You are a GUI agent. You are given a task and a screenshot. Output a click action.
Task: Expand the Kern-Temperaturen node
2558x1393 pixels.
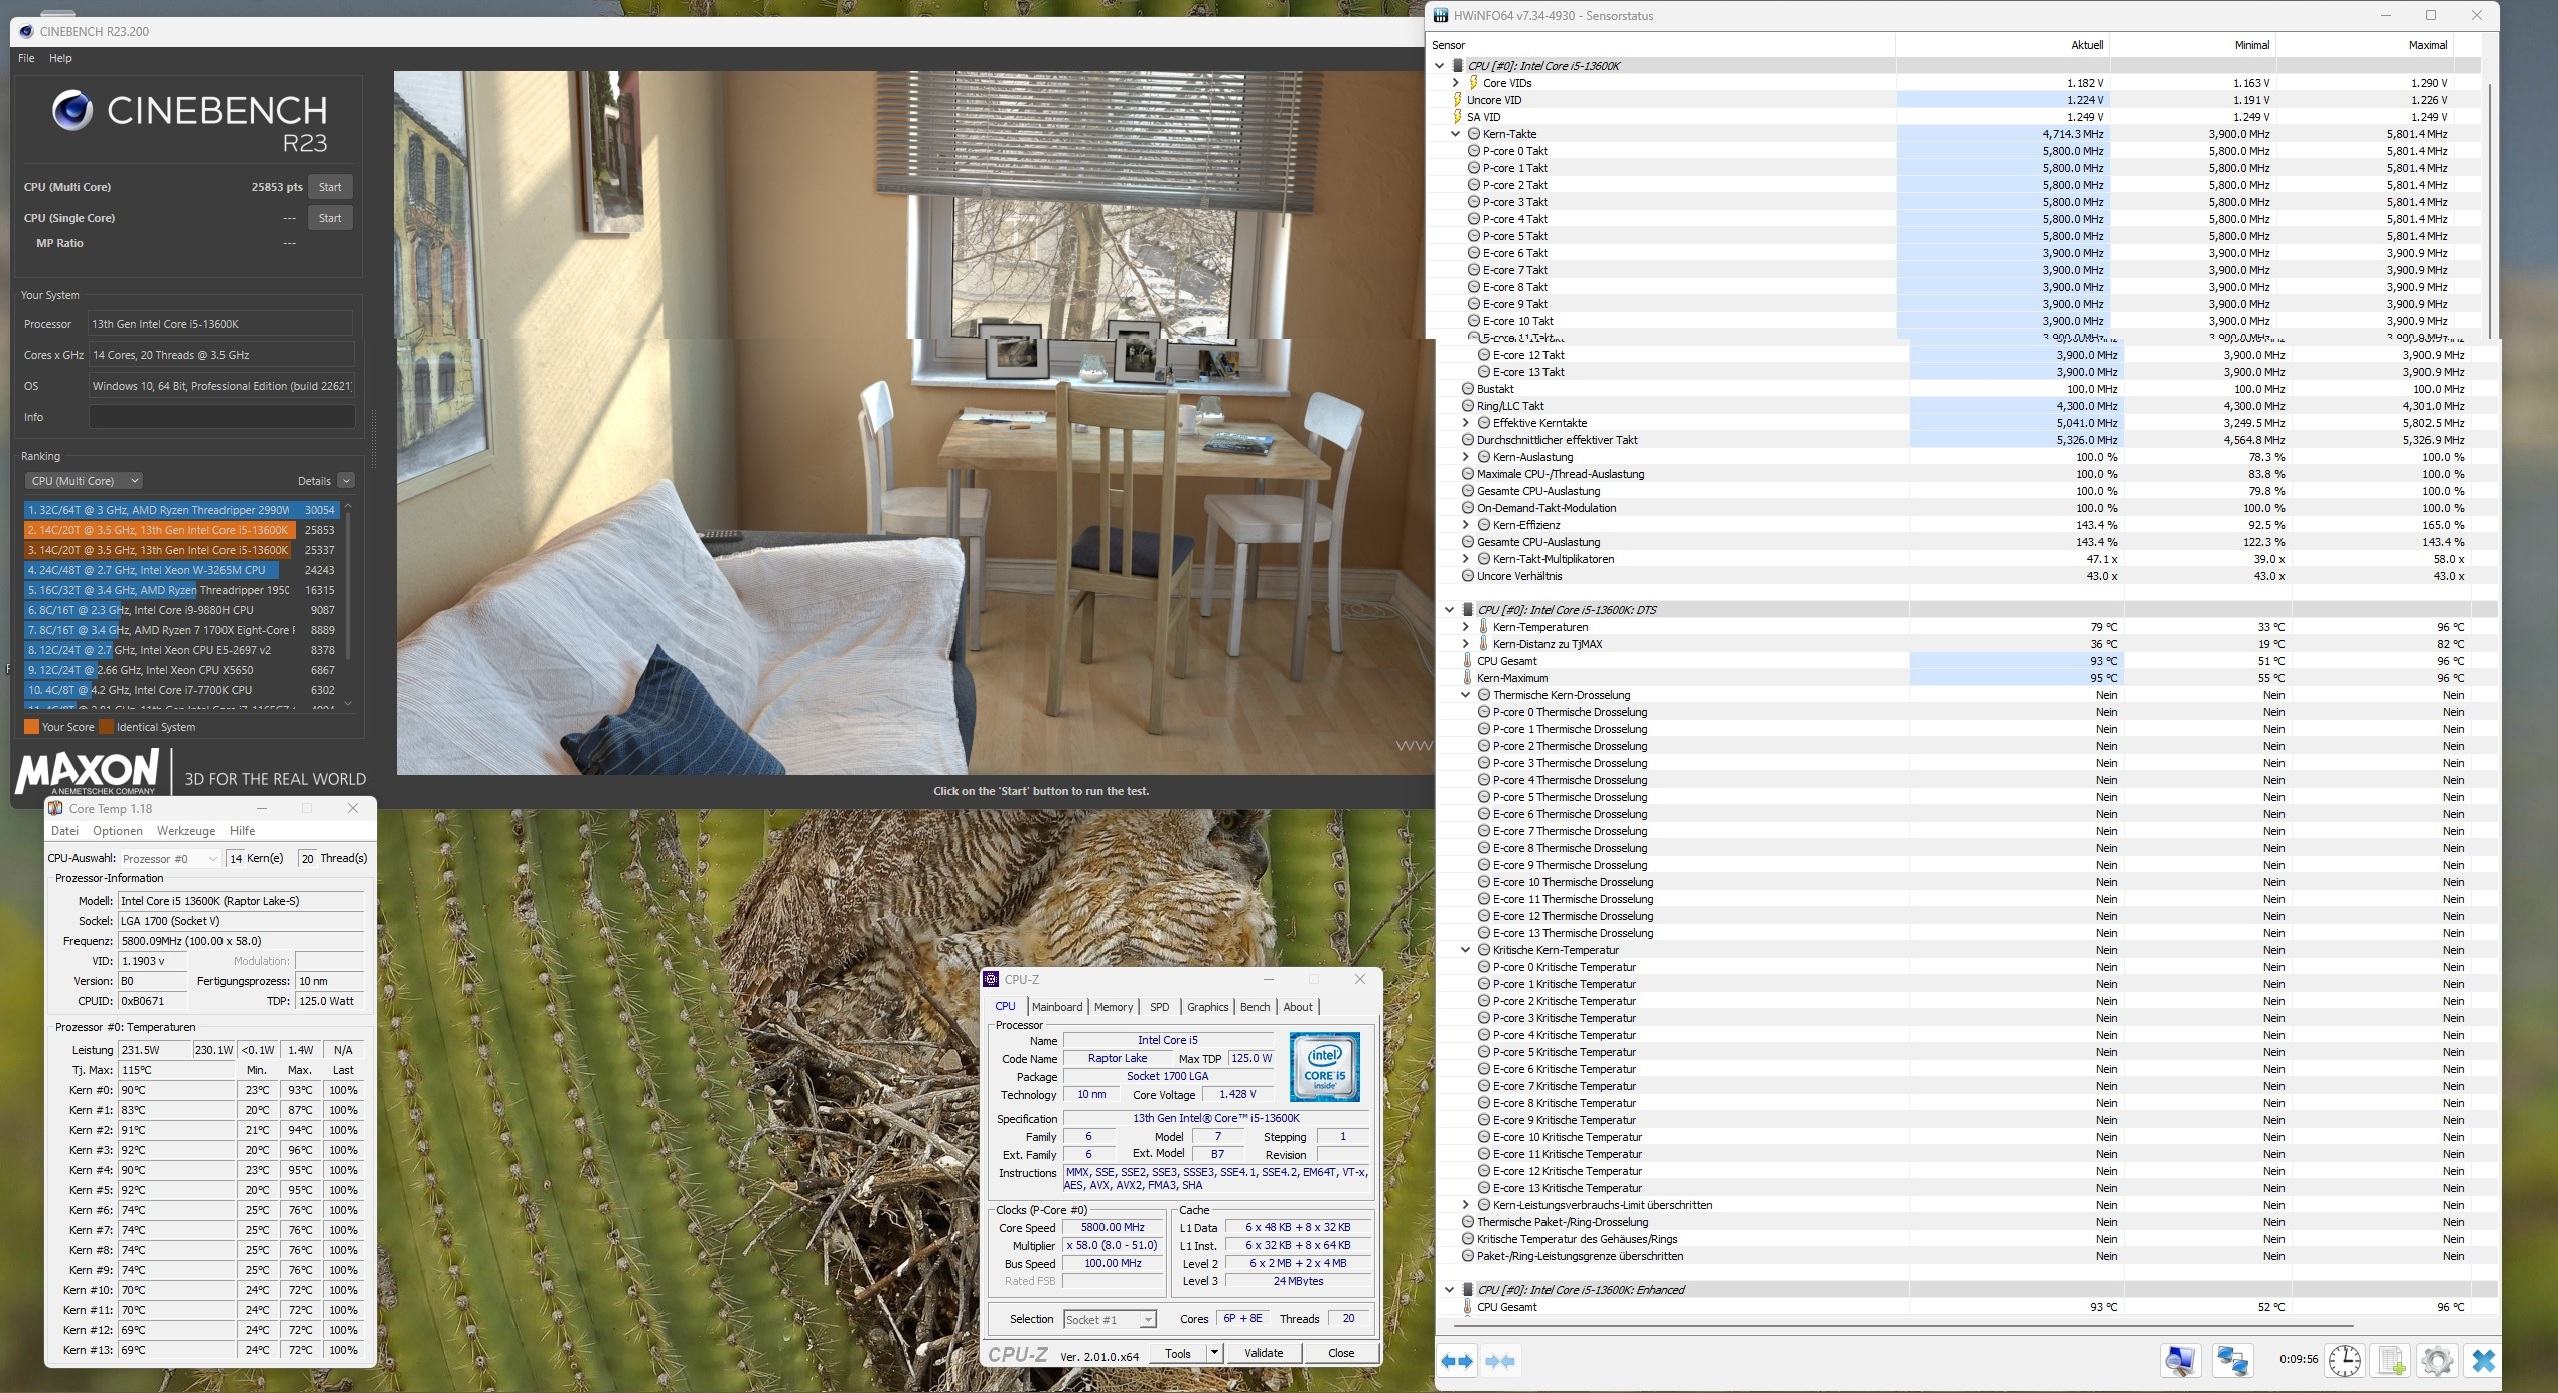[1466, 627]
